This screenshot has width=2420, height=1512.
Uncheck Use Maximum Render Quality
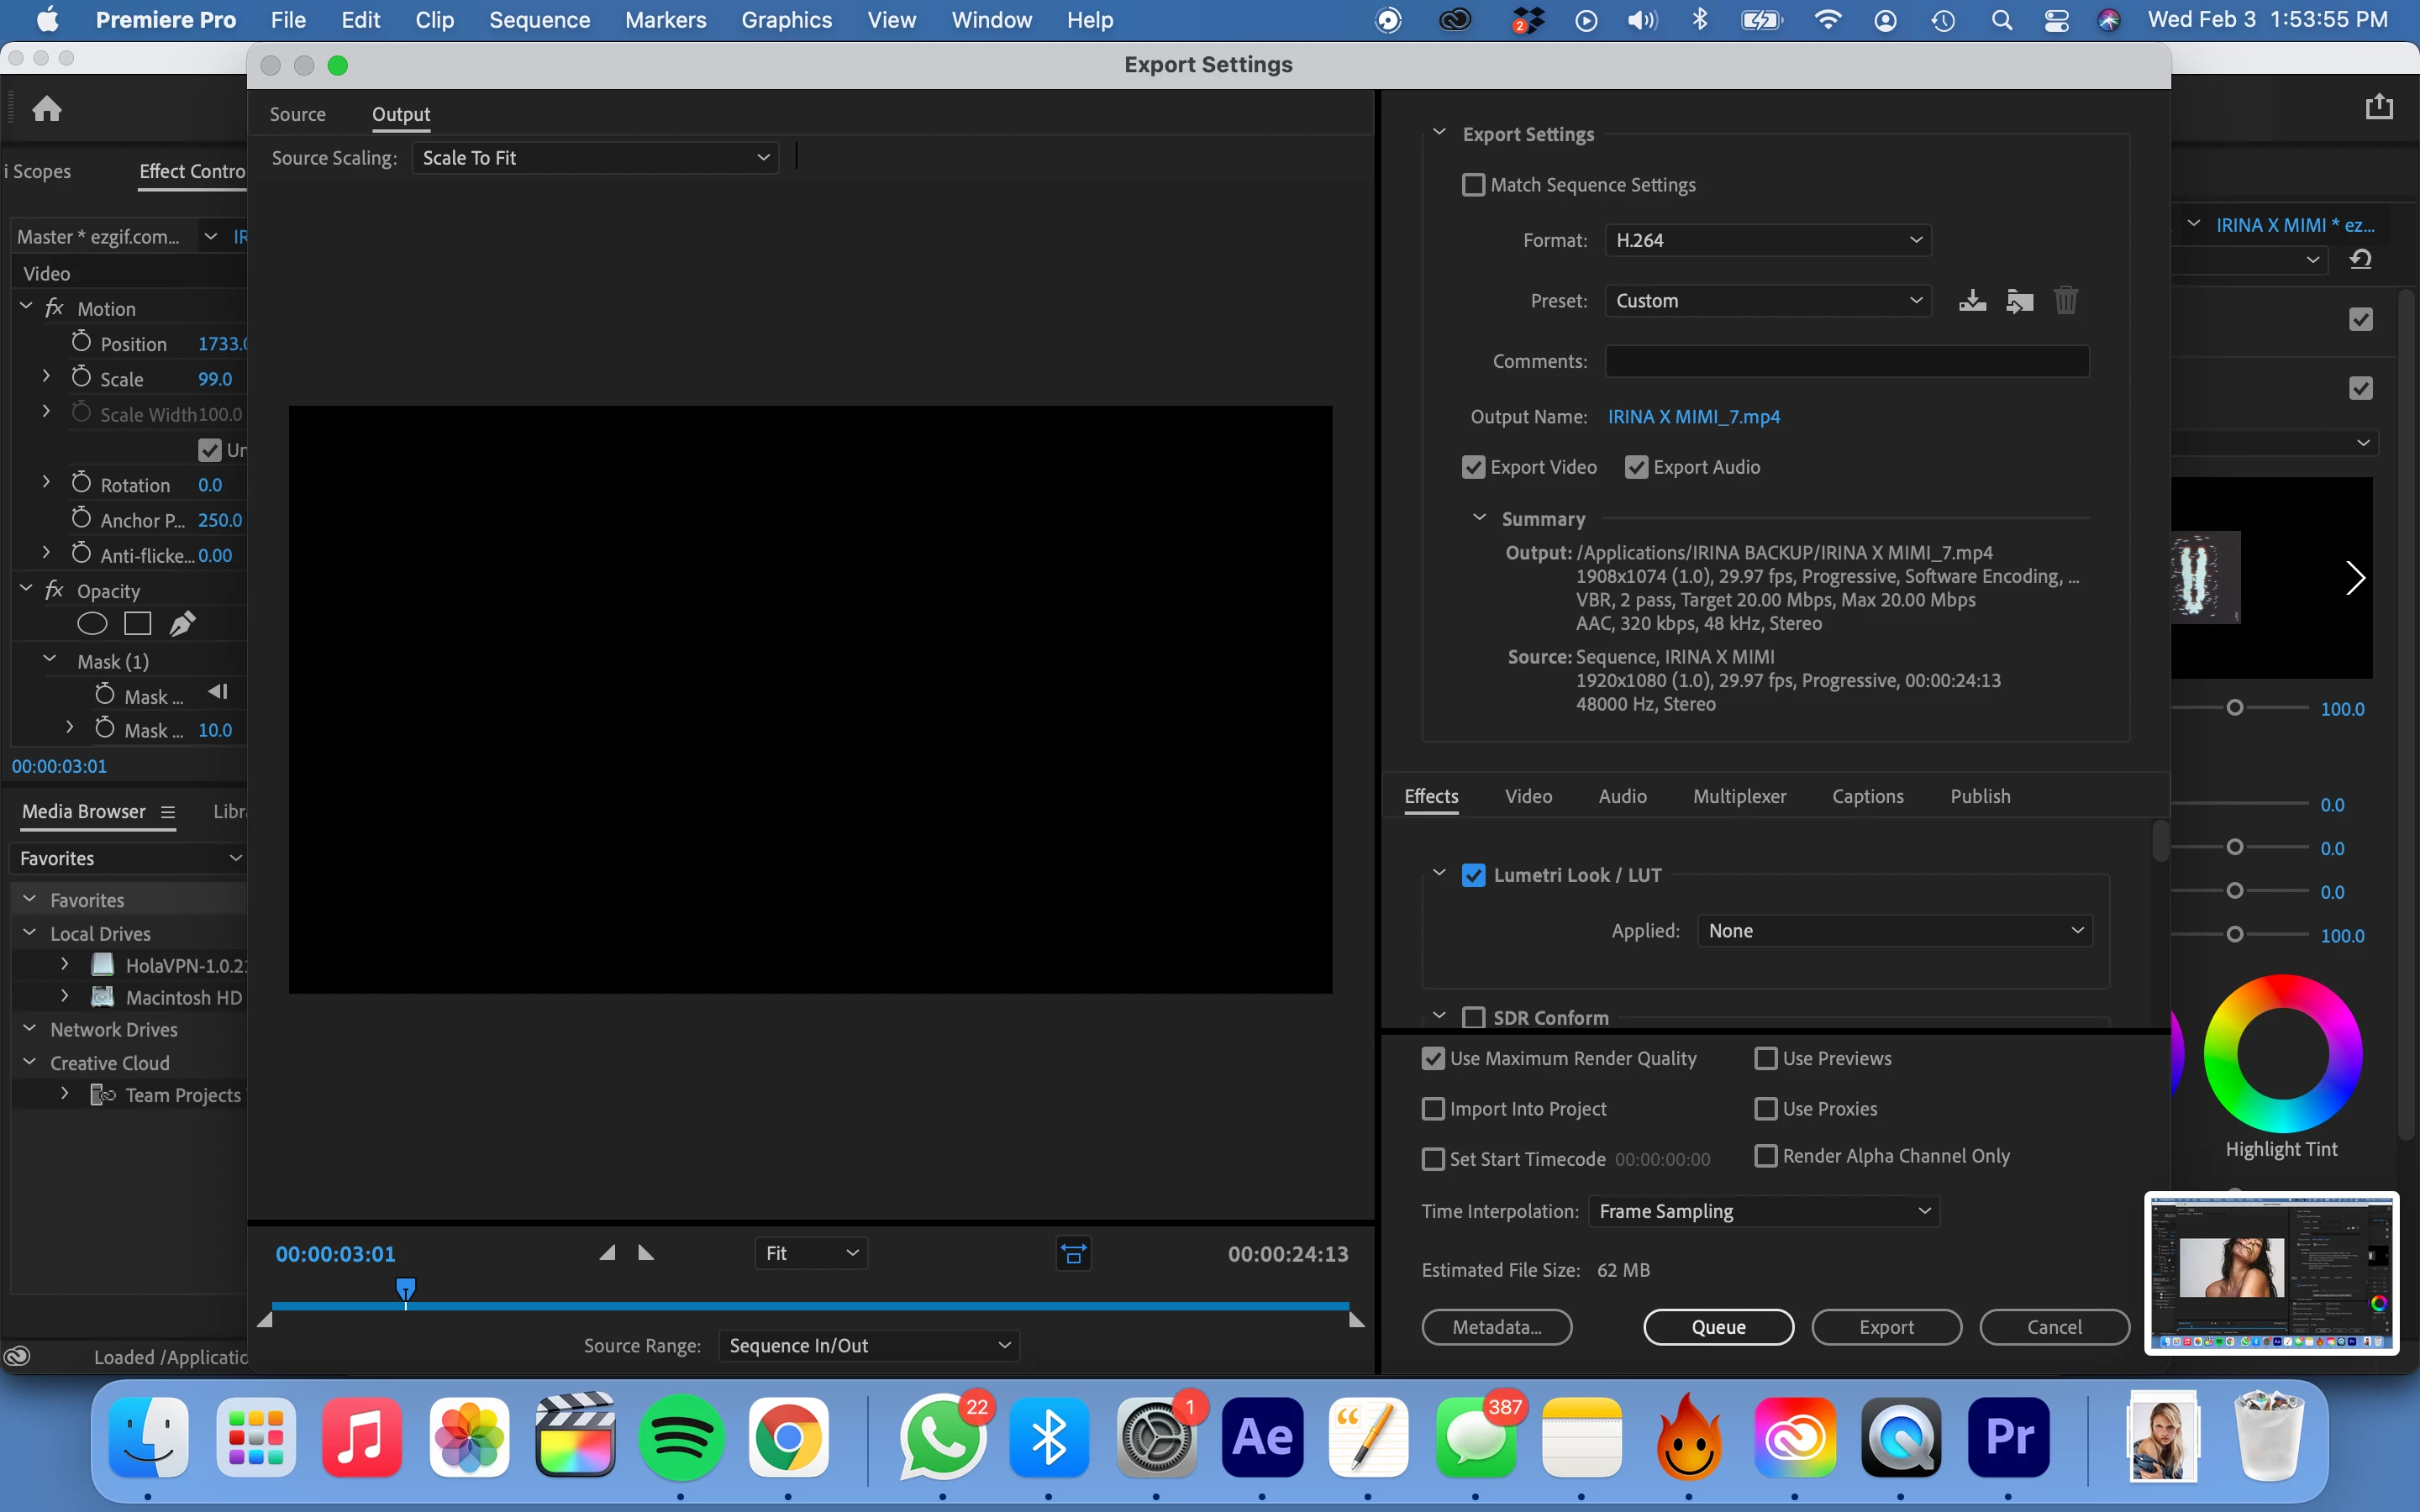[1433, 1058]
